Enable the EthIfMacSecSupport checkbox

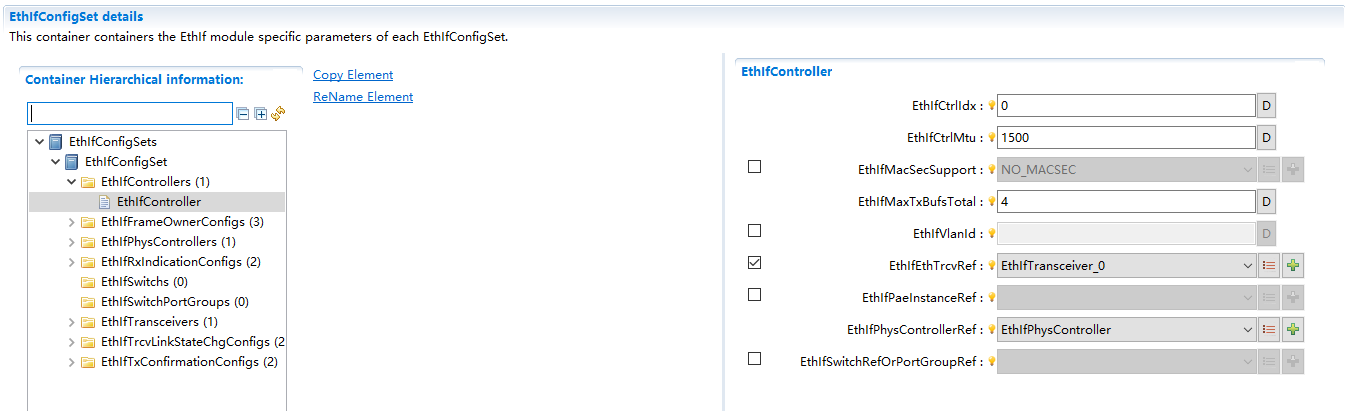755,167
